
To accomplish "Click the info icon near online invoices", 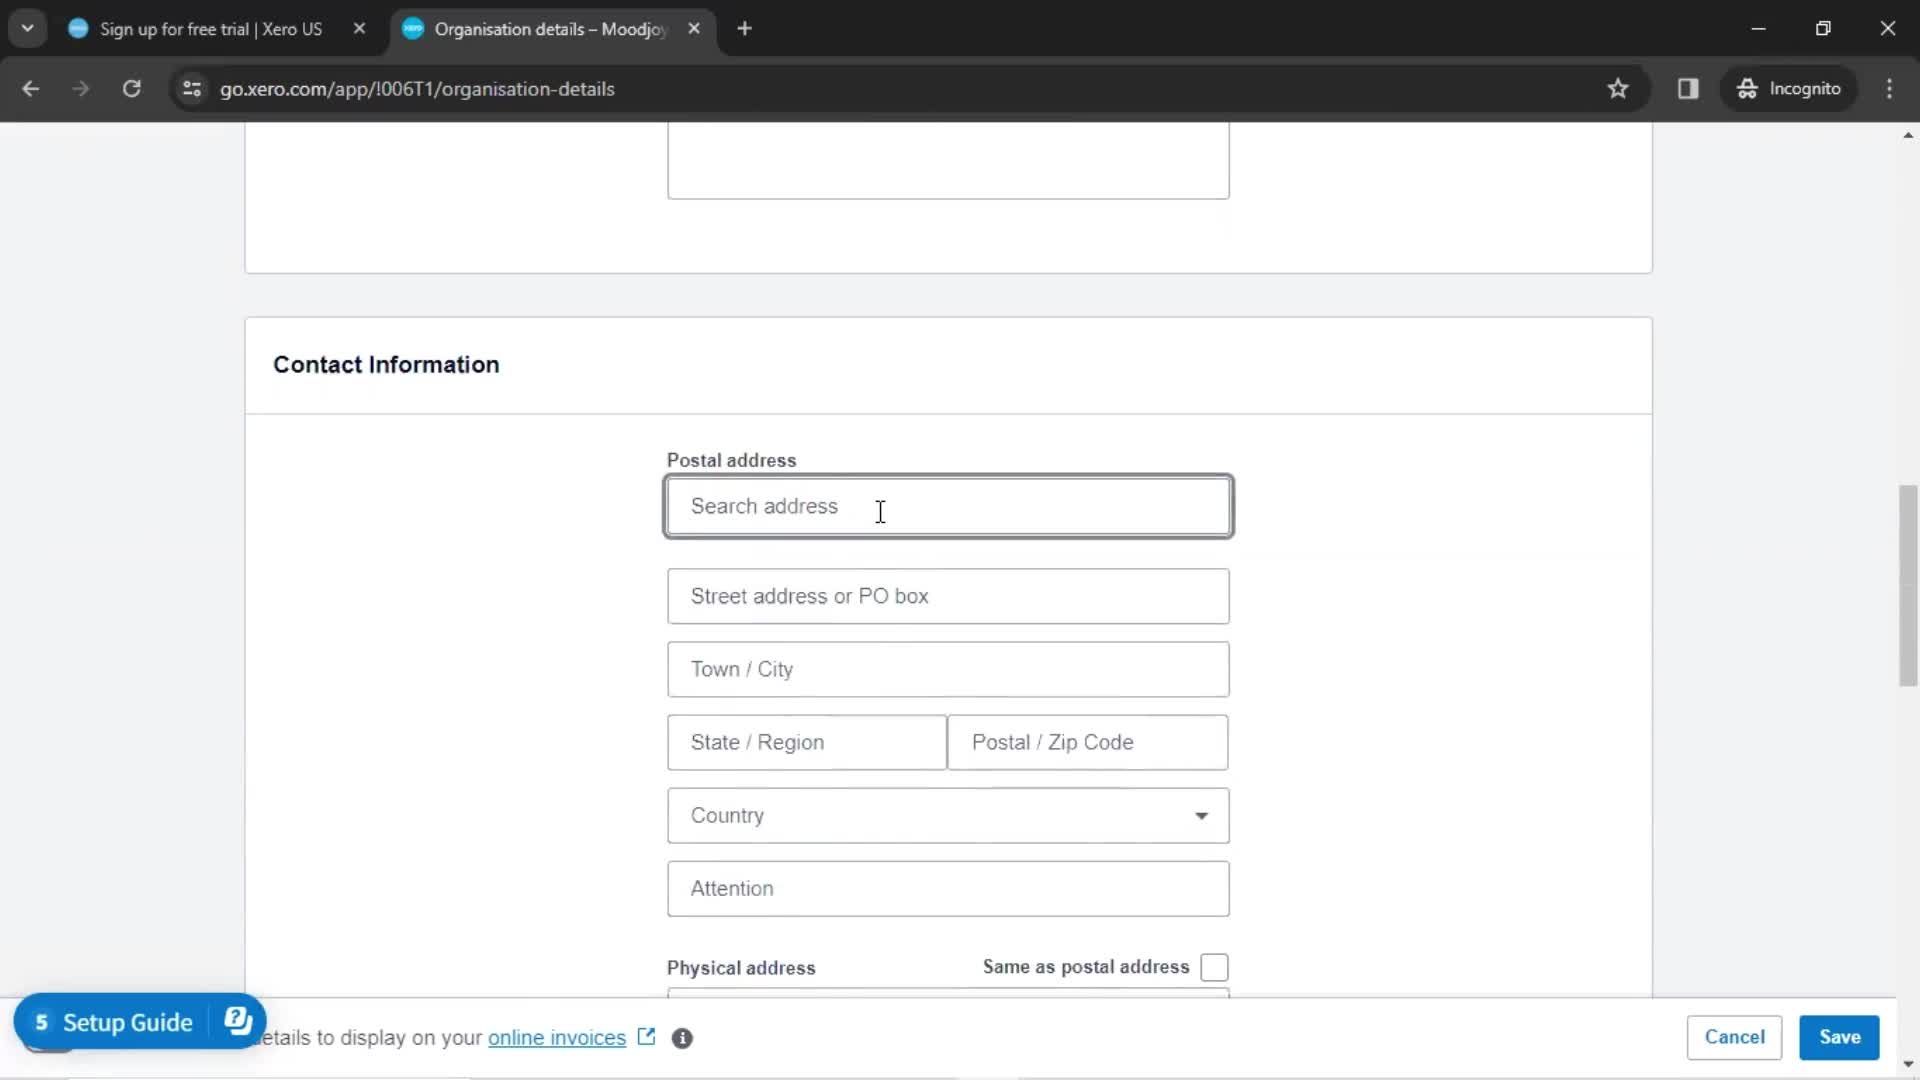I will click(682, 1038).
